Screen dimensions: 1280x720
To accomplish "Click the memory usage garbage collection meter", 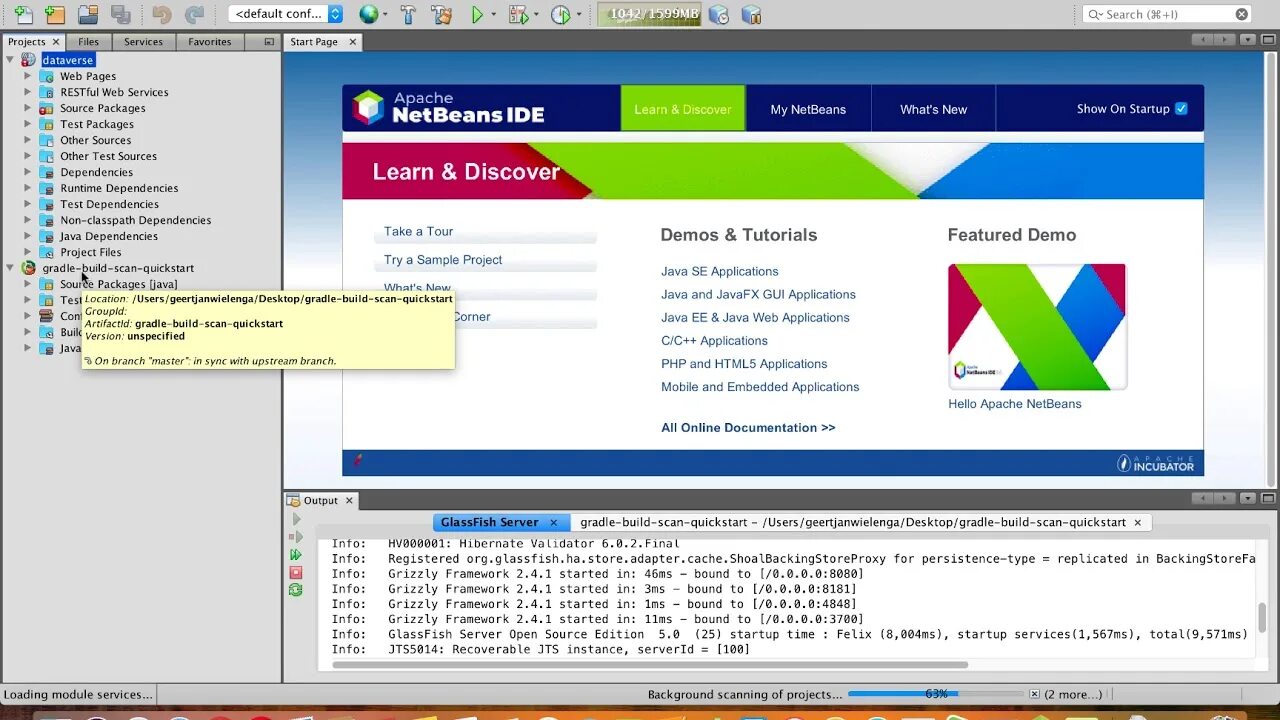I will pos(649,14).
